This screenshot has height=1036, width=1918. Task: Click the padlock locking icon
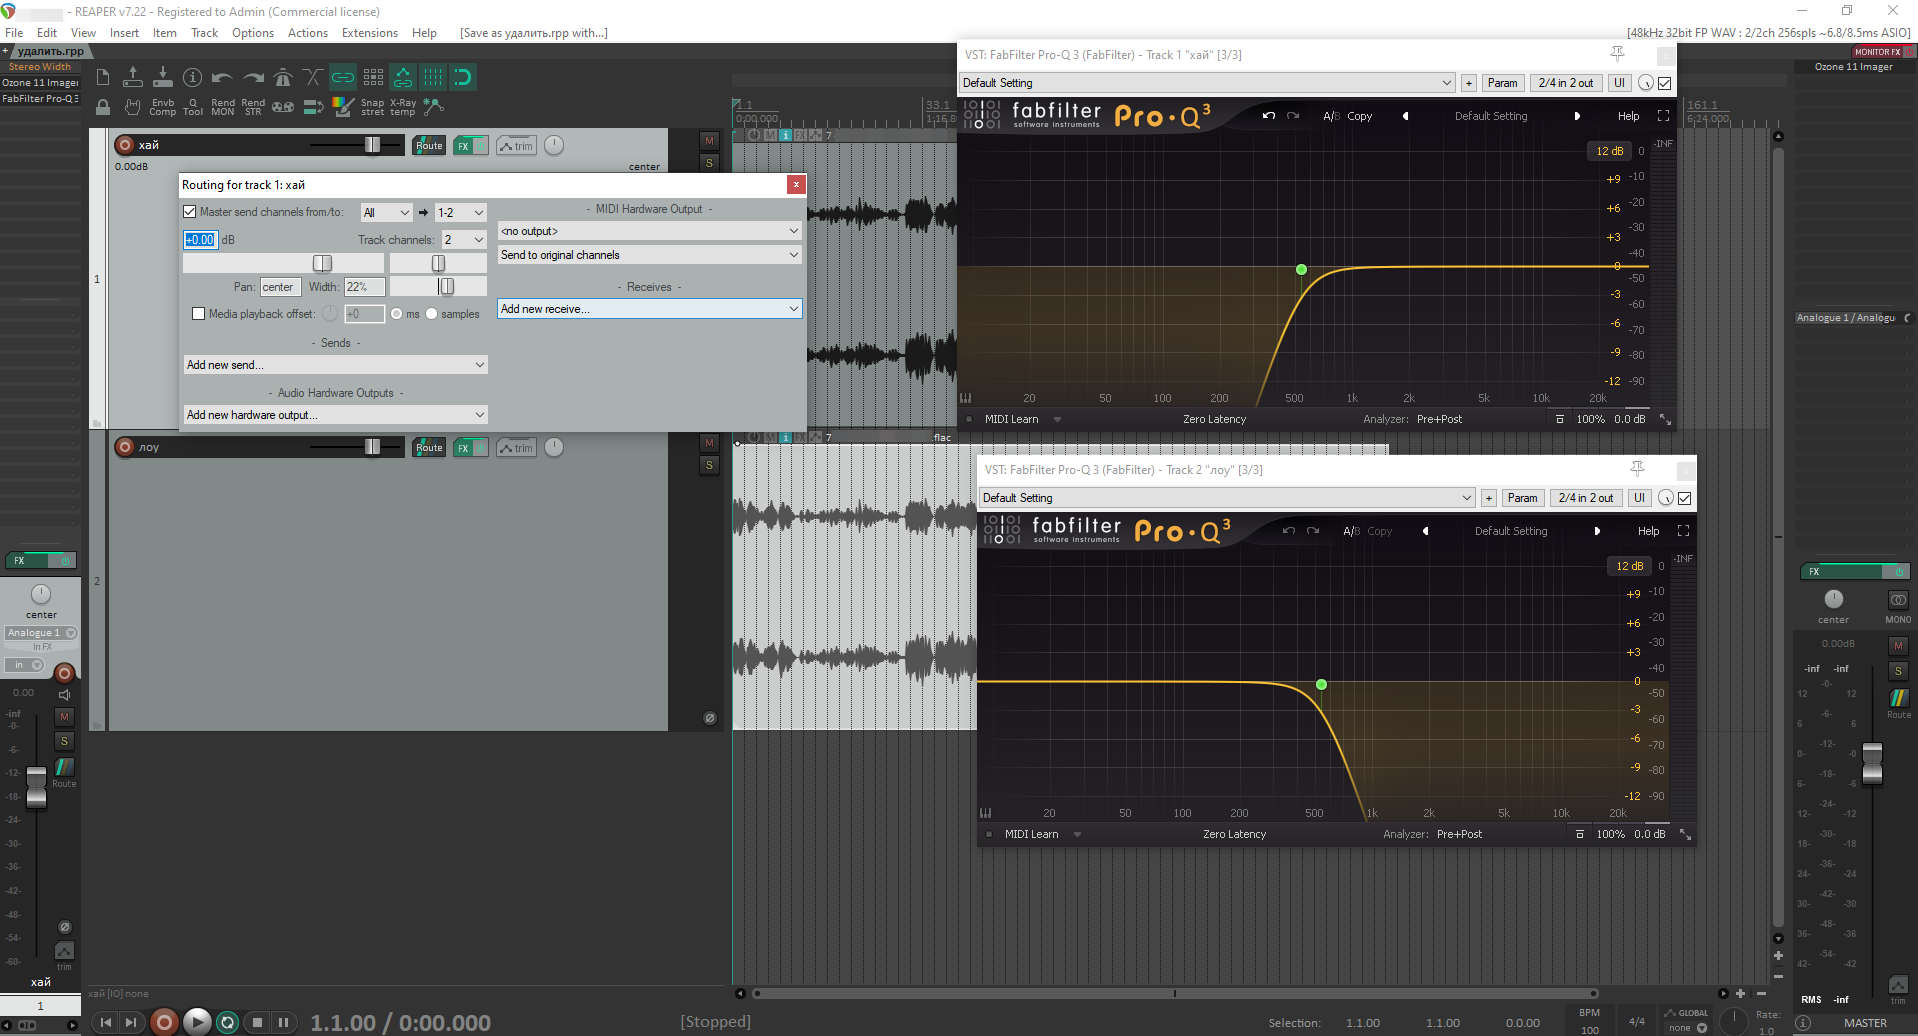coord(103,107)
